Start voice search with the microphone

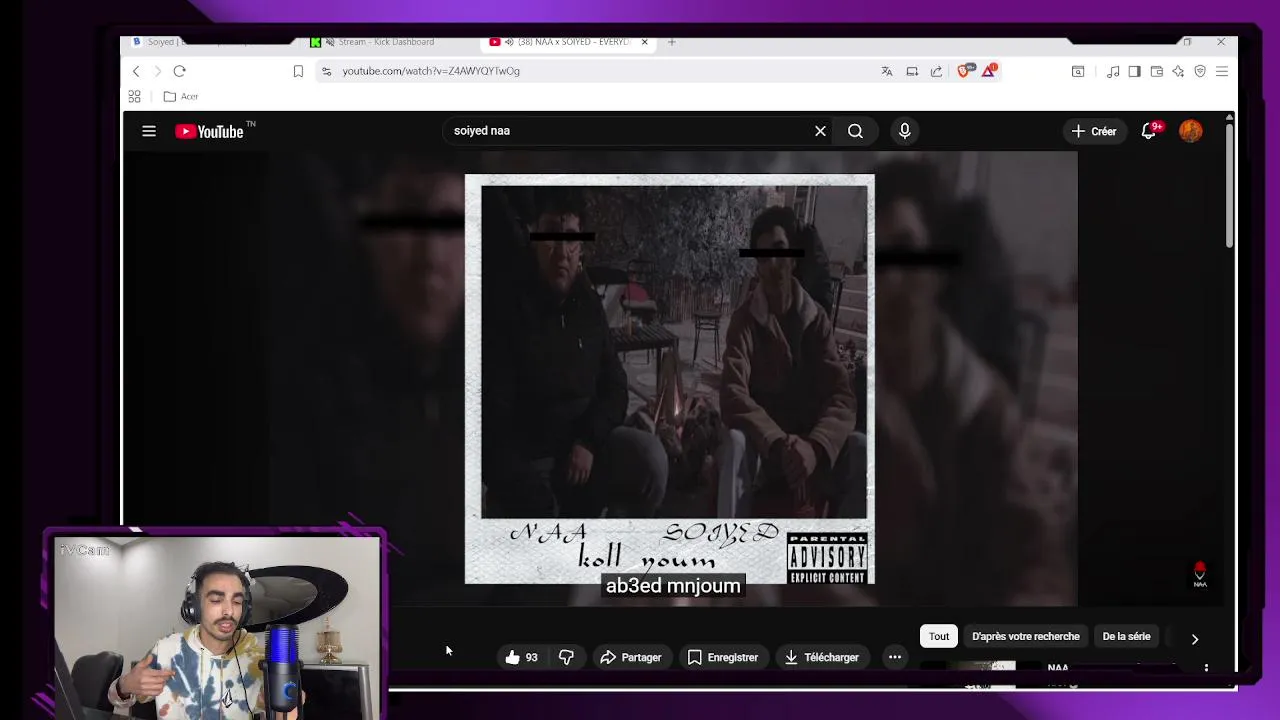coord(904,131)
